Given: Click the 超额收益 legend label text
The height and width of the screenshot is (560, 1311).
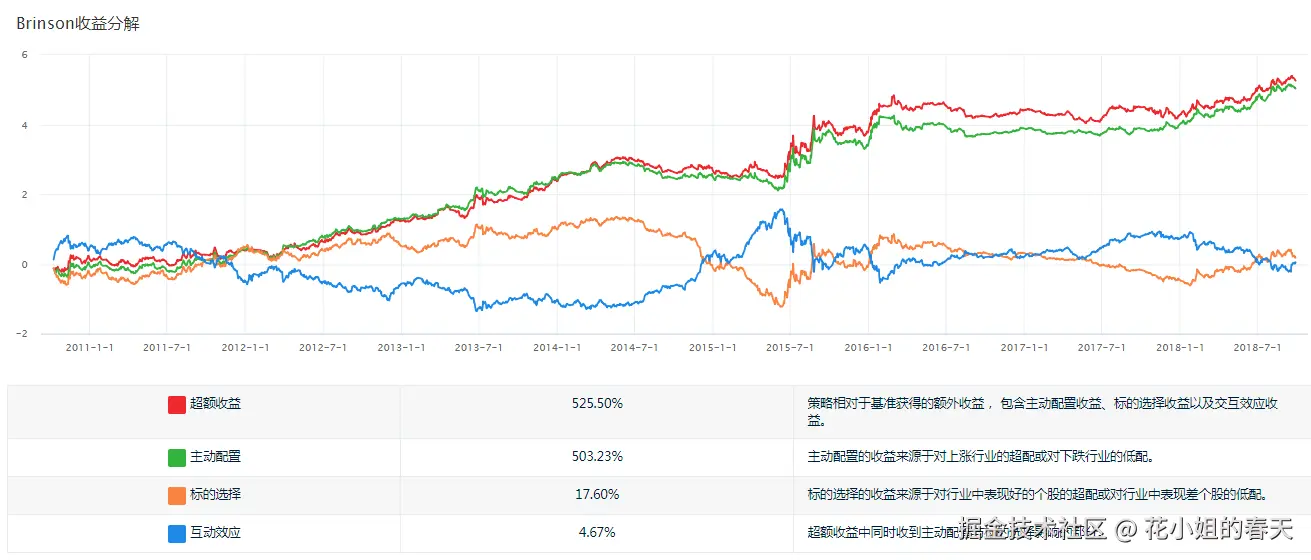Looking at the screenshot, I should point(215,404).
